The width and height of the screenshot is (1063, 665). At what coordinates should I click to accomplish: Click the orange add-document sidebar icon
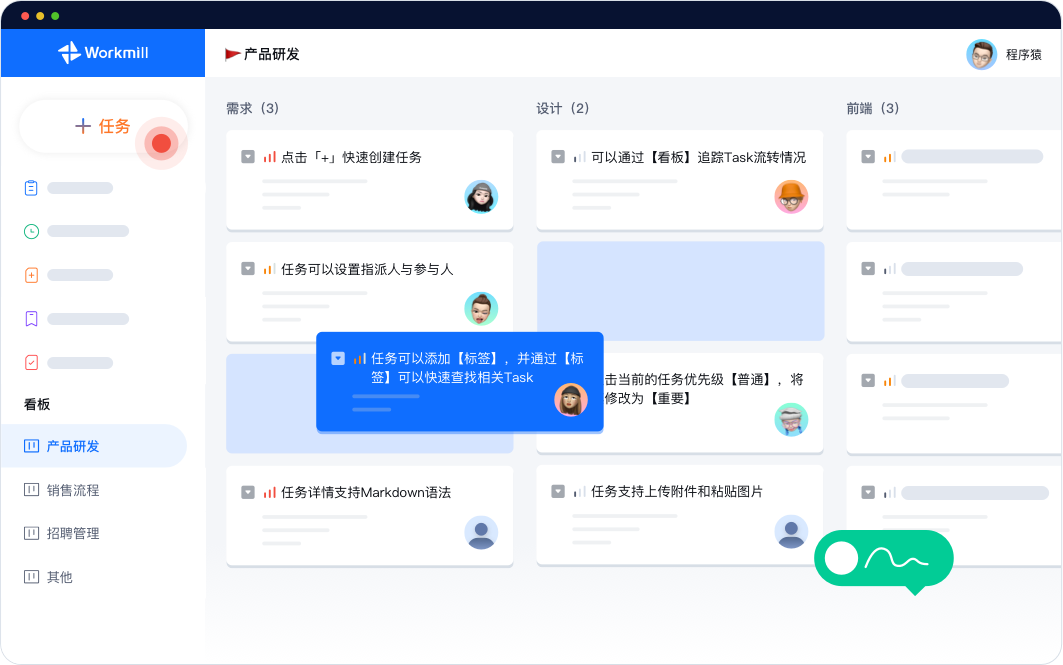(31, 275)
